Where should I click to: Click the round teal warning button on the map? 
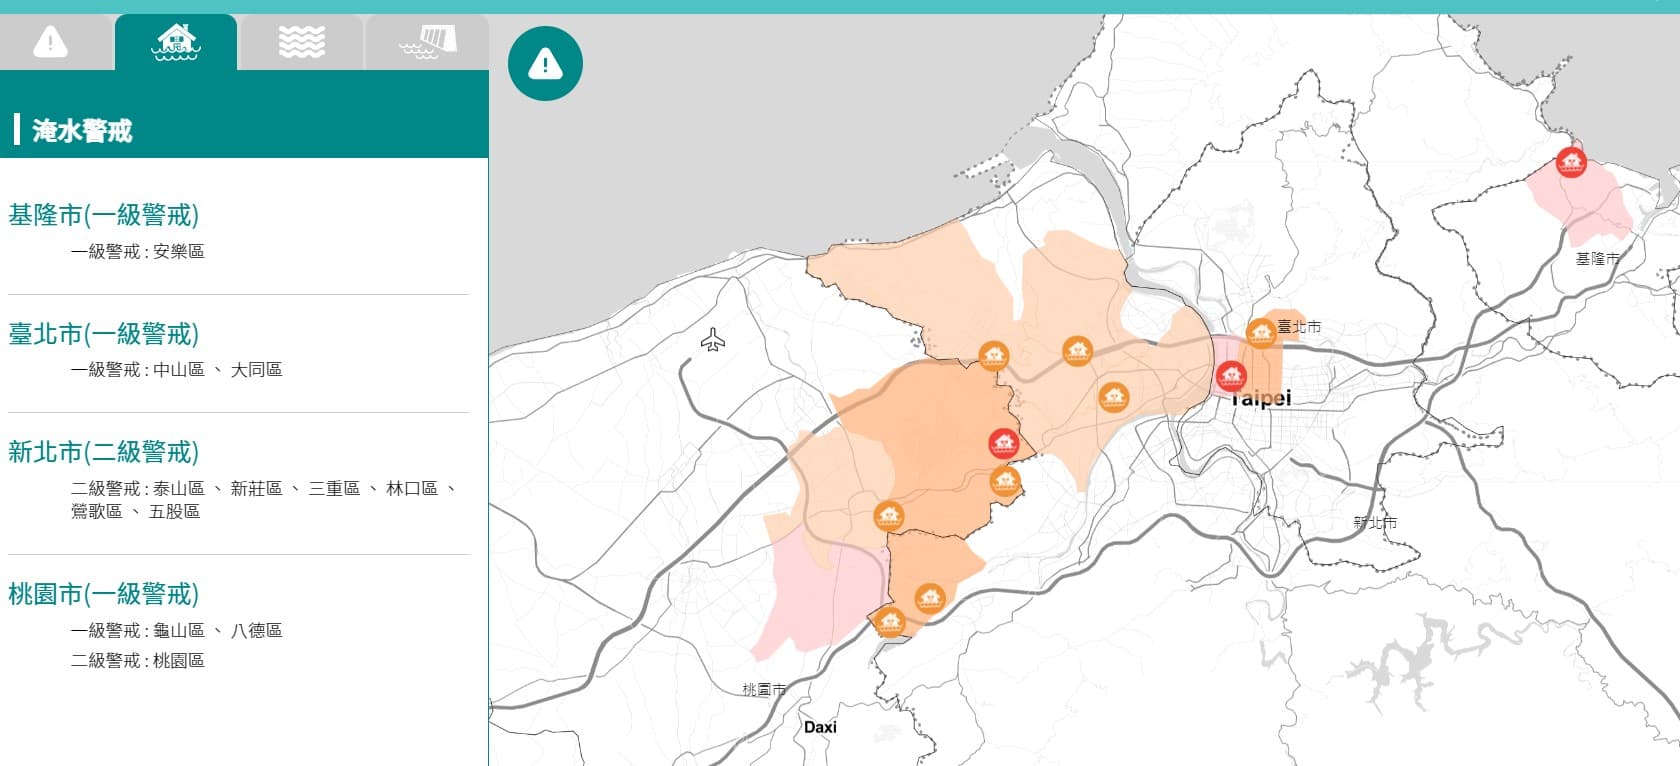tap(545, 64)
